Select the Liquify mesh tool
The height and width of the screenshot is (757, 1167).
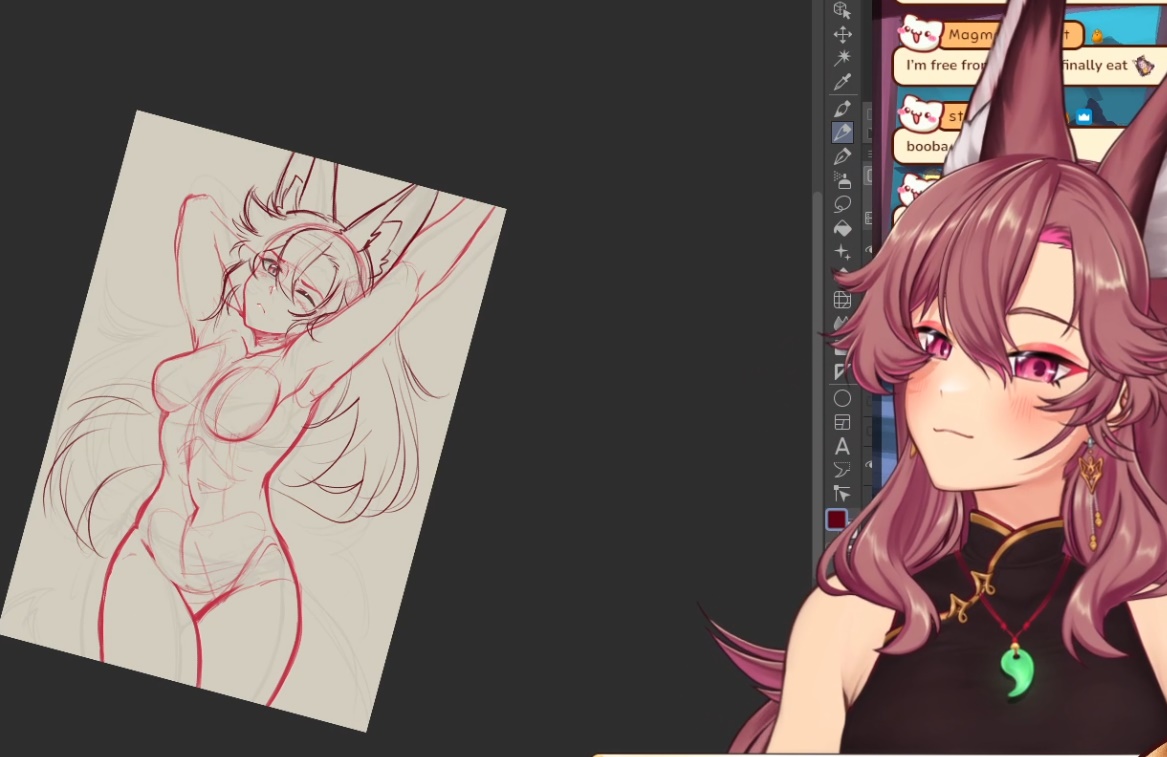click(x=843, y=300)
